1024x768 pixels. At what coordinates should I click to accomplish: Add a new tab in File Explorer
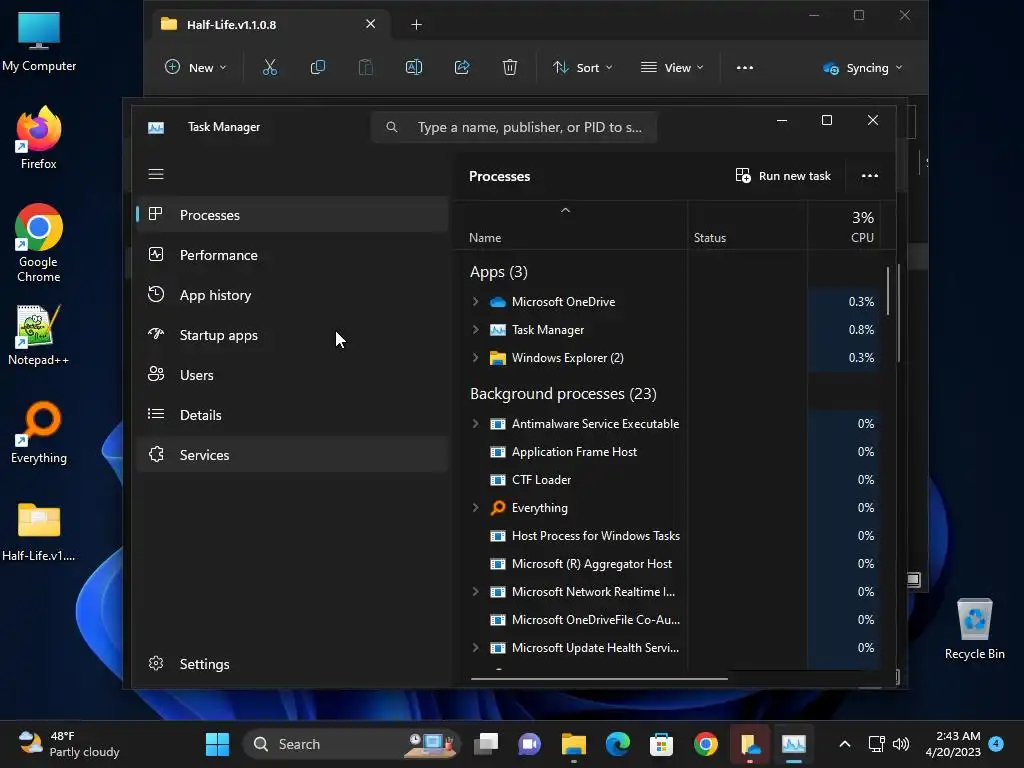(416, 25)
